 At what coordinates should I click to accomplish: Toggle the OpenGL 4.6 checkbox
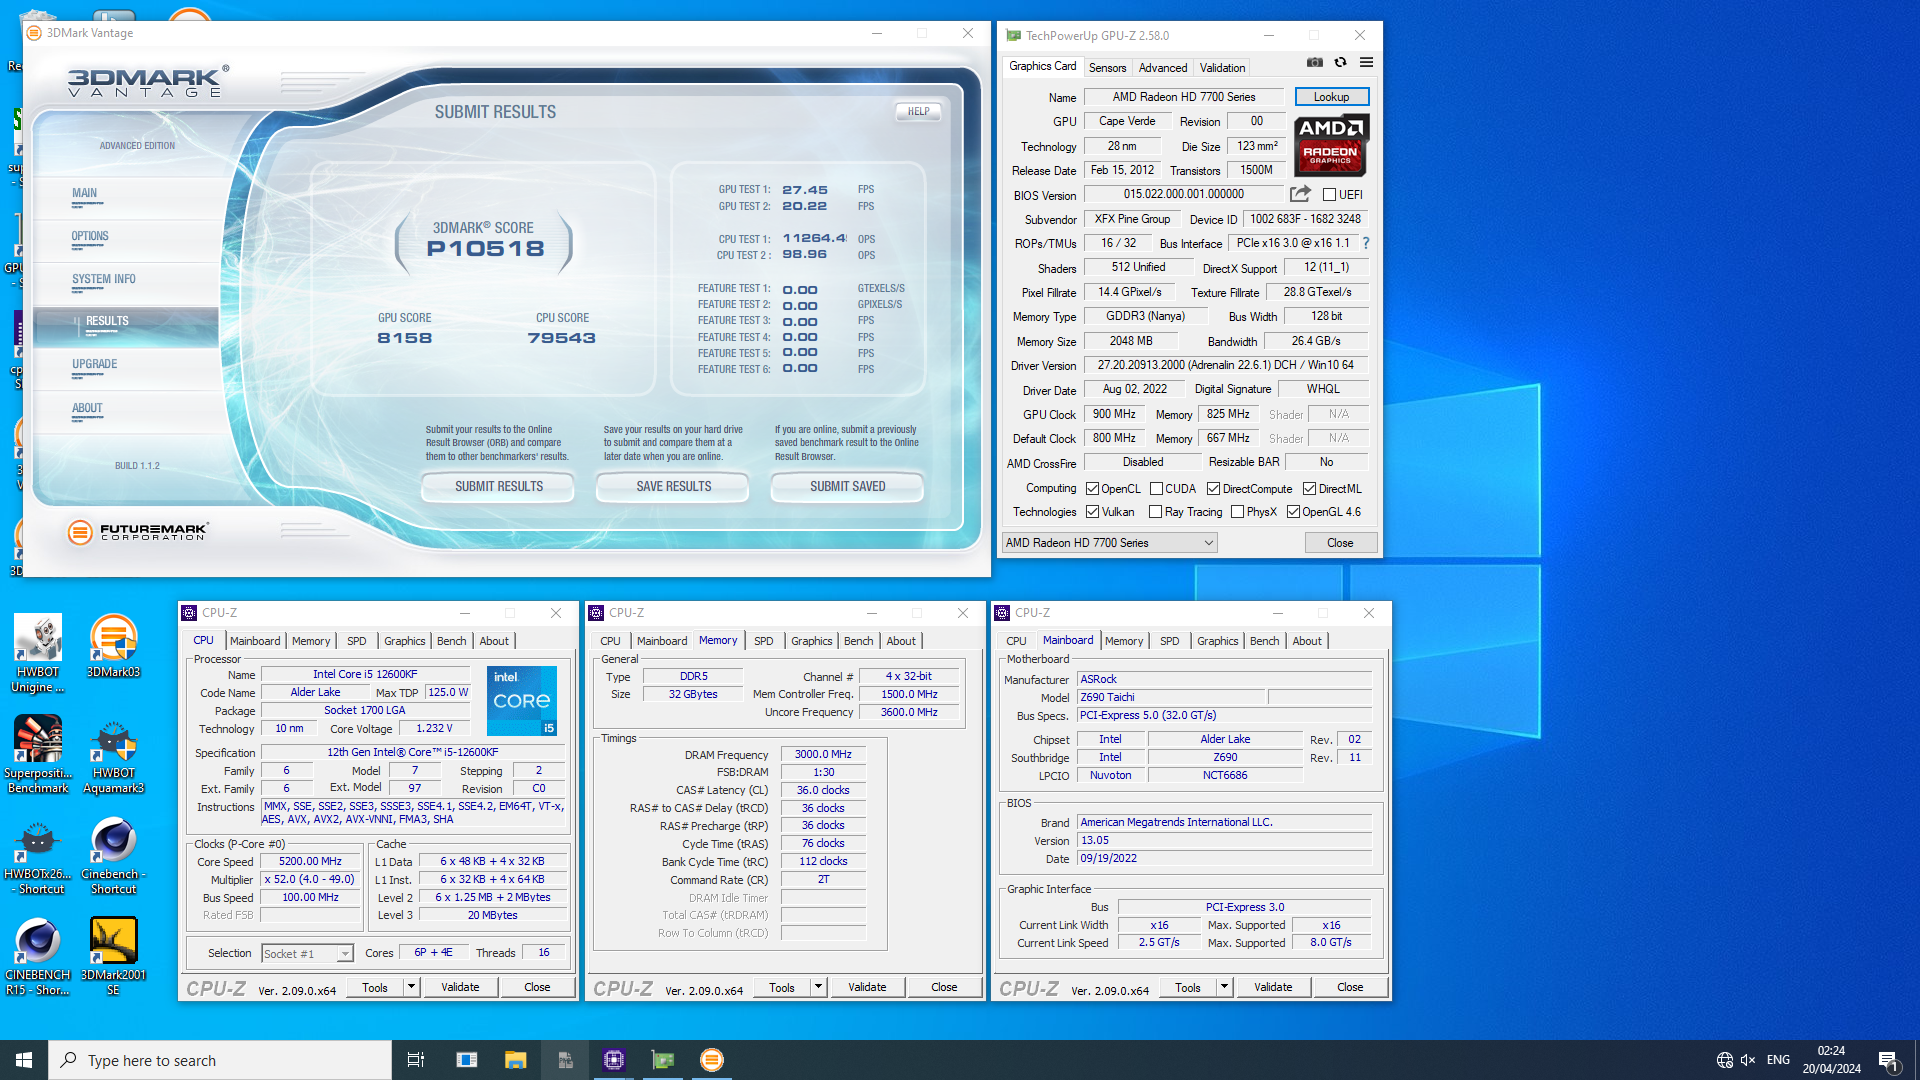(1293, 512)
